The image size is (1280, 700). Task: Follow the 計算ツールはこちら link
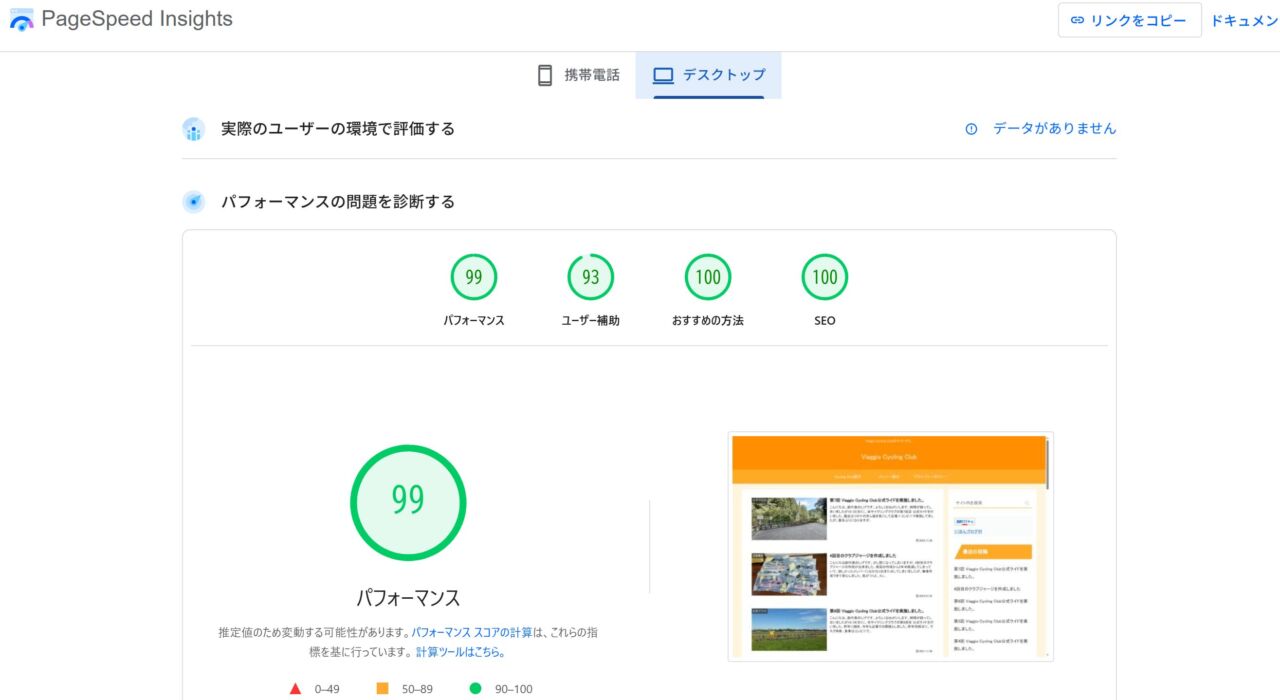click(x=460, y=652)
